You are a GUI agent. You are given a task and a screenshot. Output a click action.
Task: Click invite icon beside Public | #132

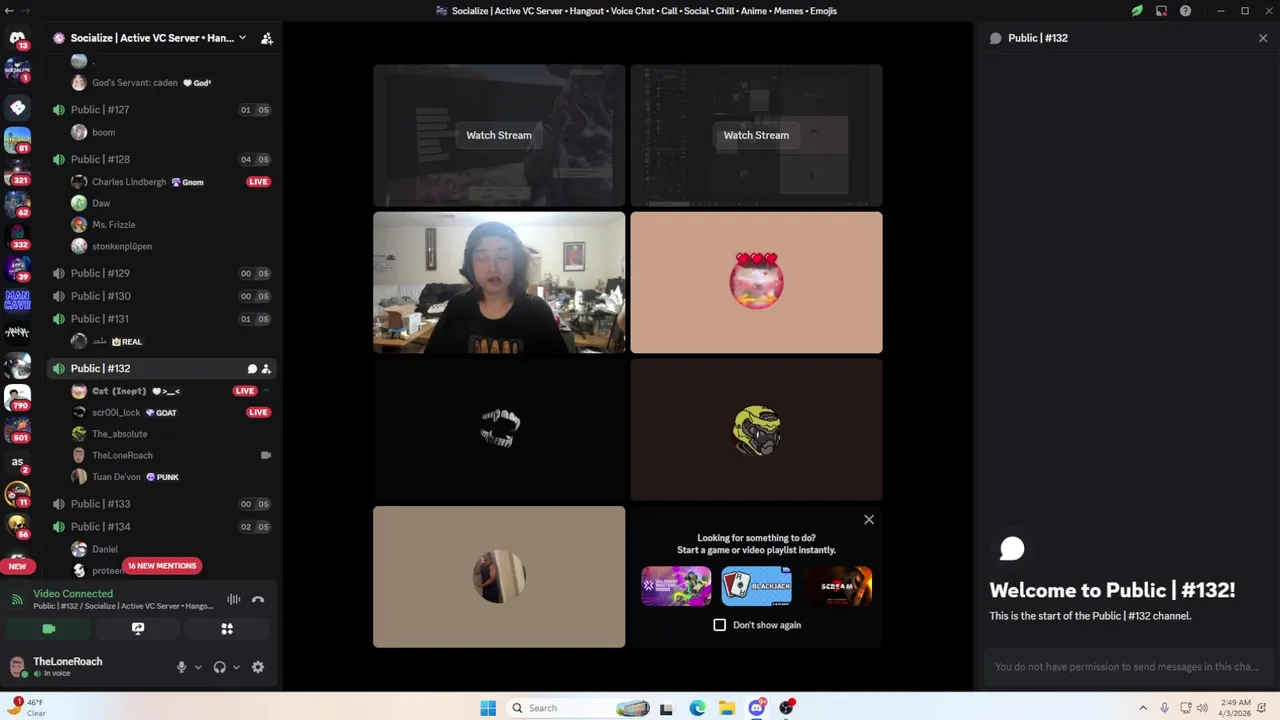tap(266, 369)
